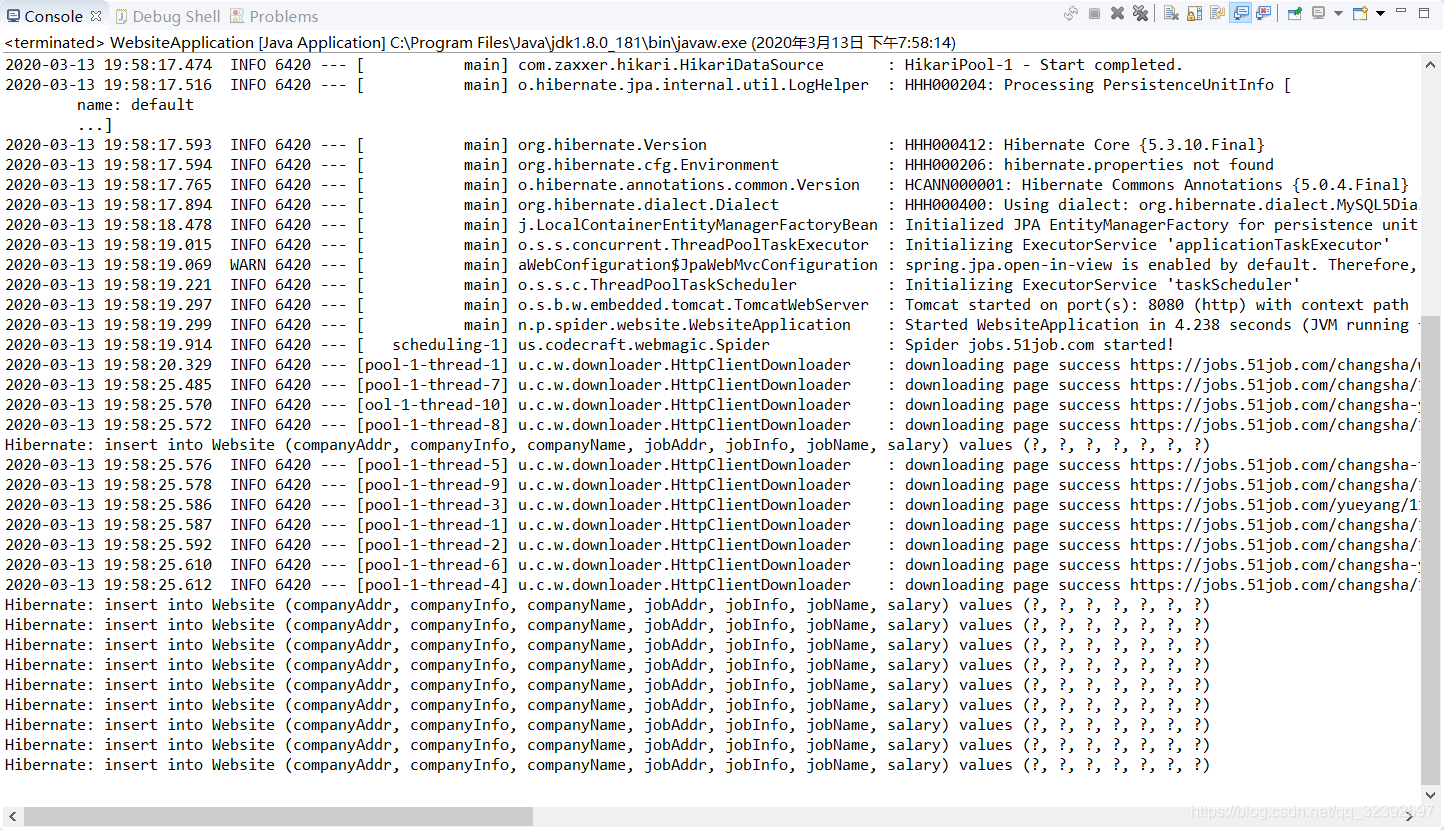Click the '[pool-1-thread-2]' thread label
Image resolution: width=1444 pixels, height=830 pixels.
(x=432, y=544)
